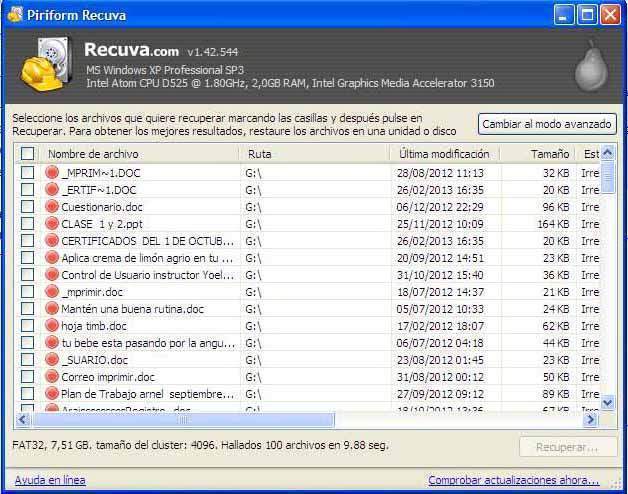Click red status icon beside _SUARIO.doc
This screenshot has height=494, width=628.
coord(52,360)
